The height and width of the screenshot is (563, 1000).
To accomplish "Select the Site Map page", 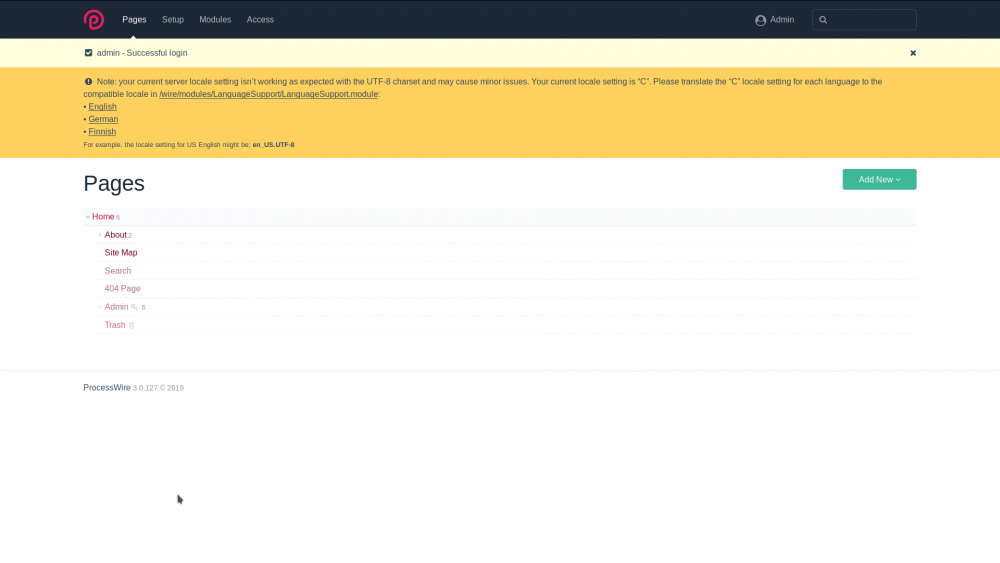I will [x=121, y=252].
